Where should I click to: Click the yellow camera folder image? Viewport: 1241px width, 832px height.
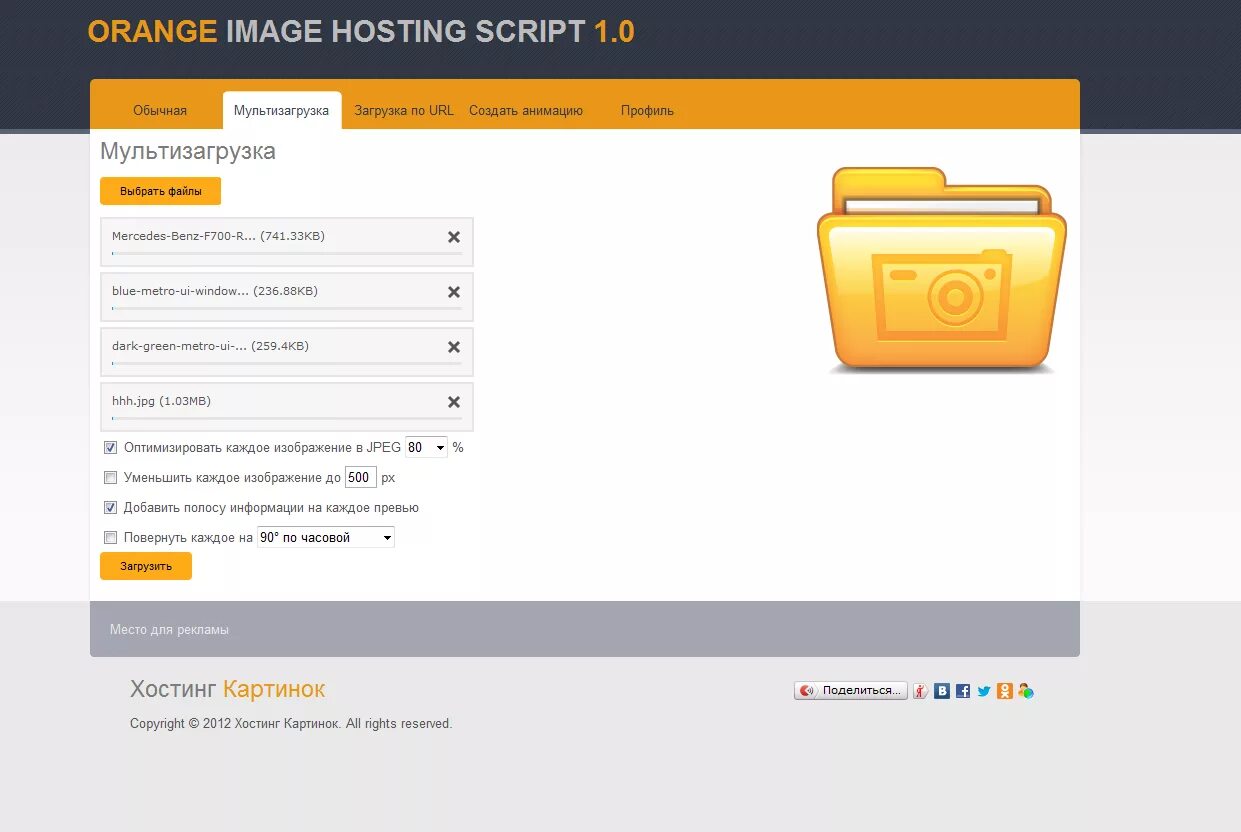tap(942, 271)
